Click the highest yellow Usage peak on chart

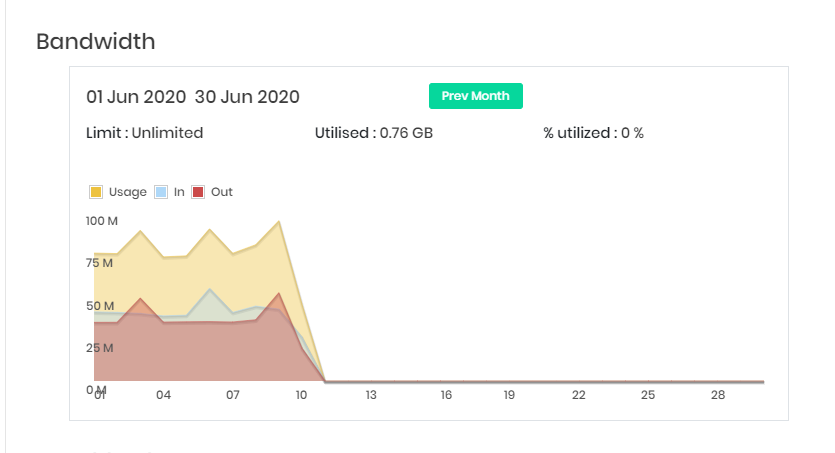279,222
